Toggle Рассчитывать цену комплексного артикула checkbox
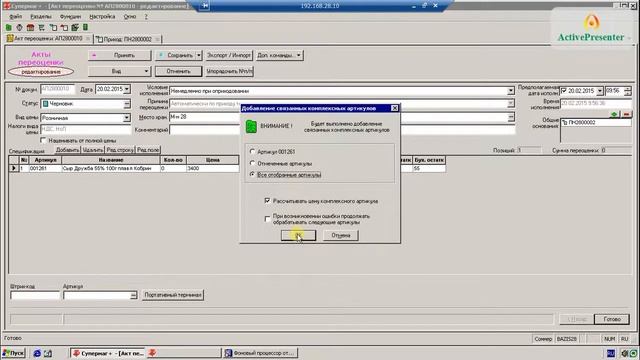640x360 pixels. coord(267,201)
